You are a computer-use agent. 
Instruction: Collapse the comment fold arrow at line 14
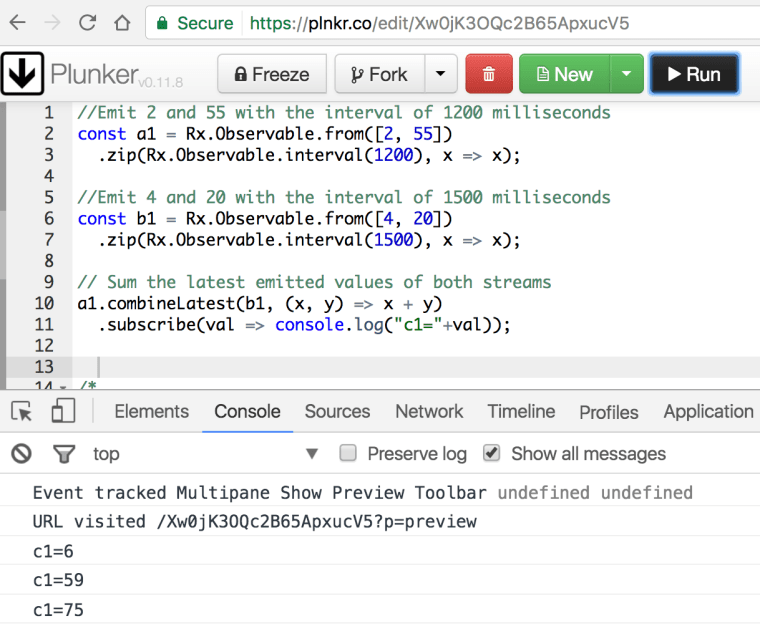tap(62, 386)
